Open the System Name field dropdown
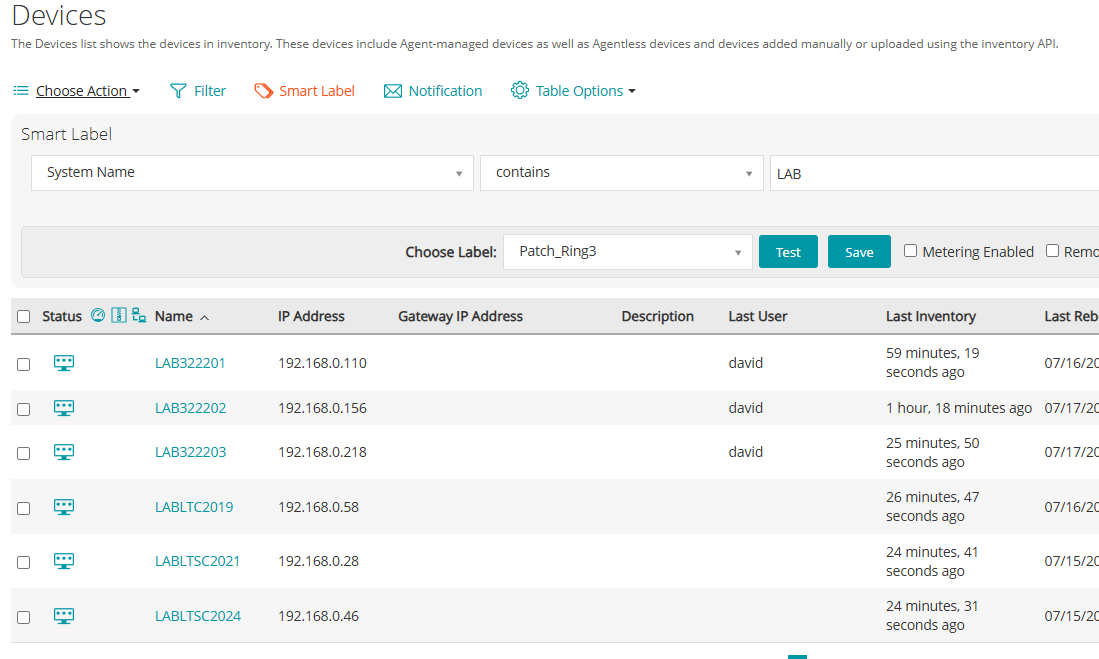Screen dimensions: 1099x659 (252, 173)
